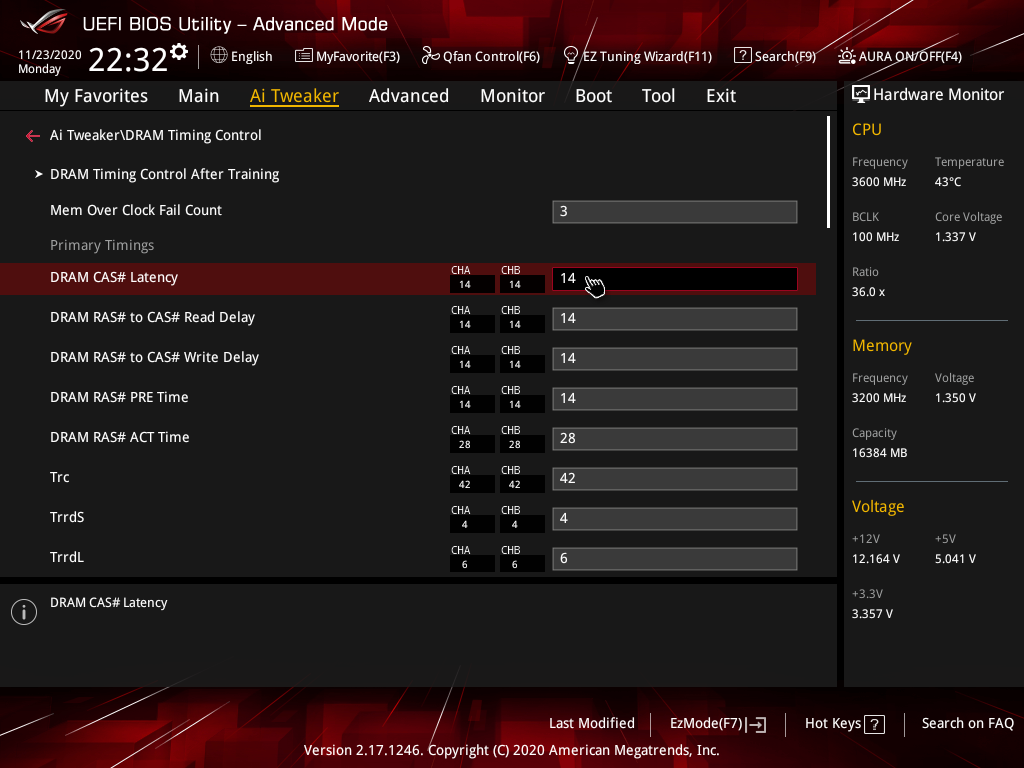
Task: Start EZ Tuning Wizard(F11)
Action: coord(637,56)
